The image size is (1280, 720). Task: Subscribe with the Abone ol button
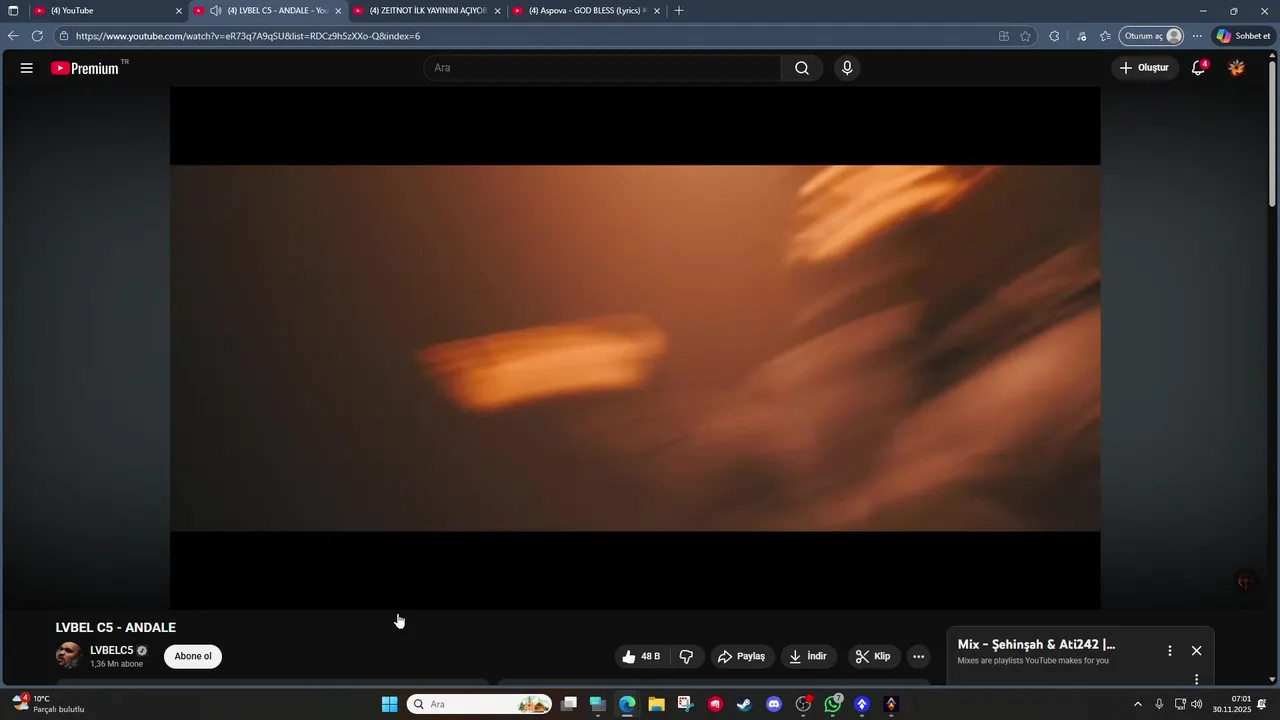coord(193,657)
